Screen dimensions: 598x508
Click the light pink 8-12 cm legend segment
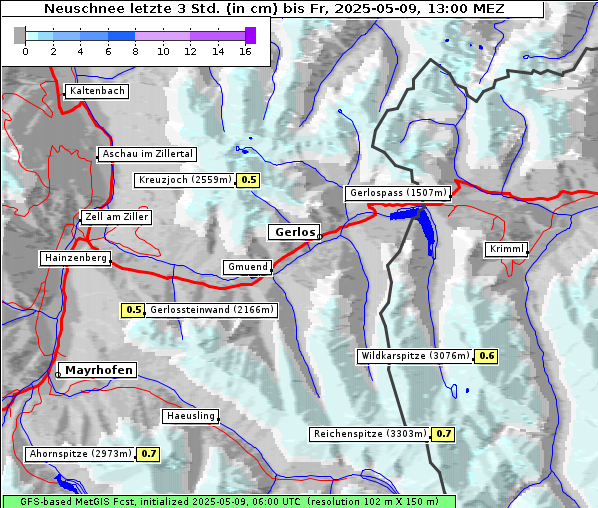click(162, 37)
